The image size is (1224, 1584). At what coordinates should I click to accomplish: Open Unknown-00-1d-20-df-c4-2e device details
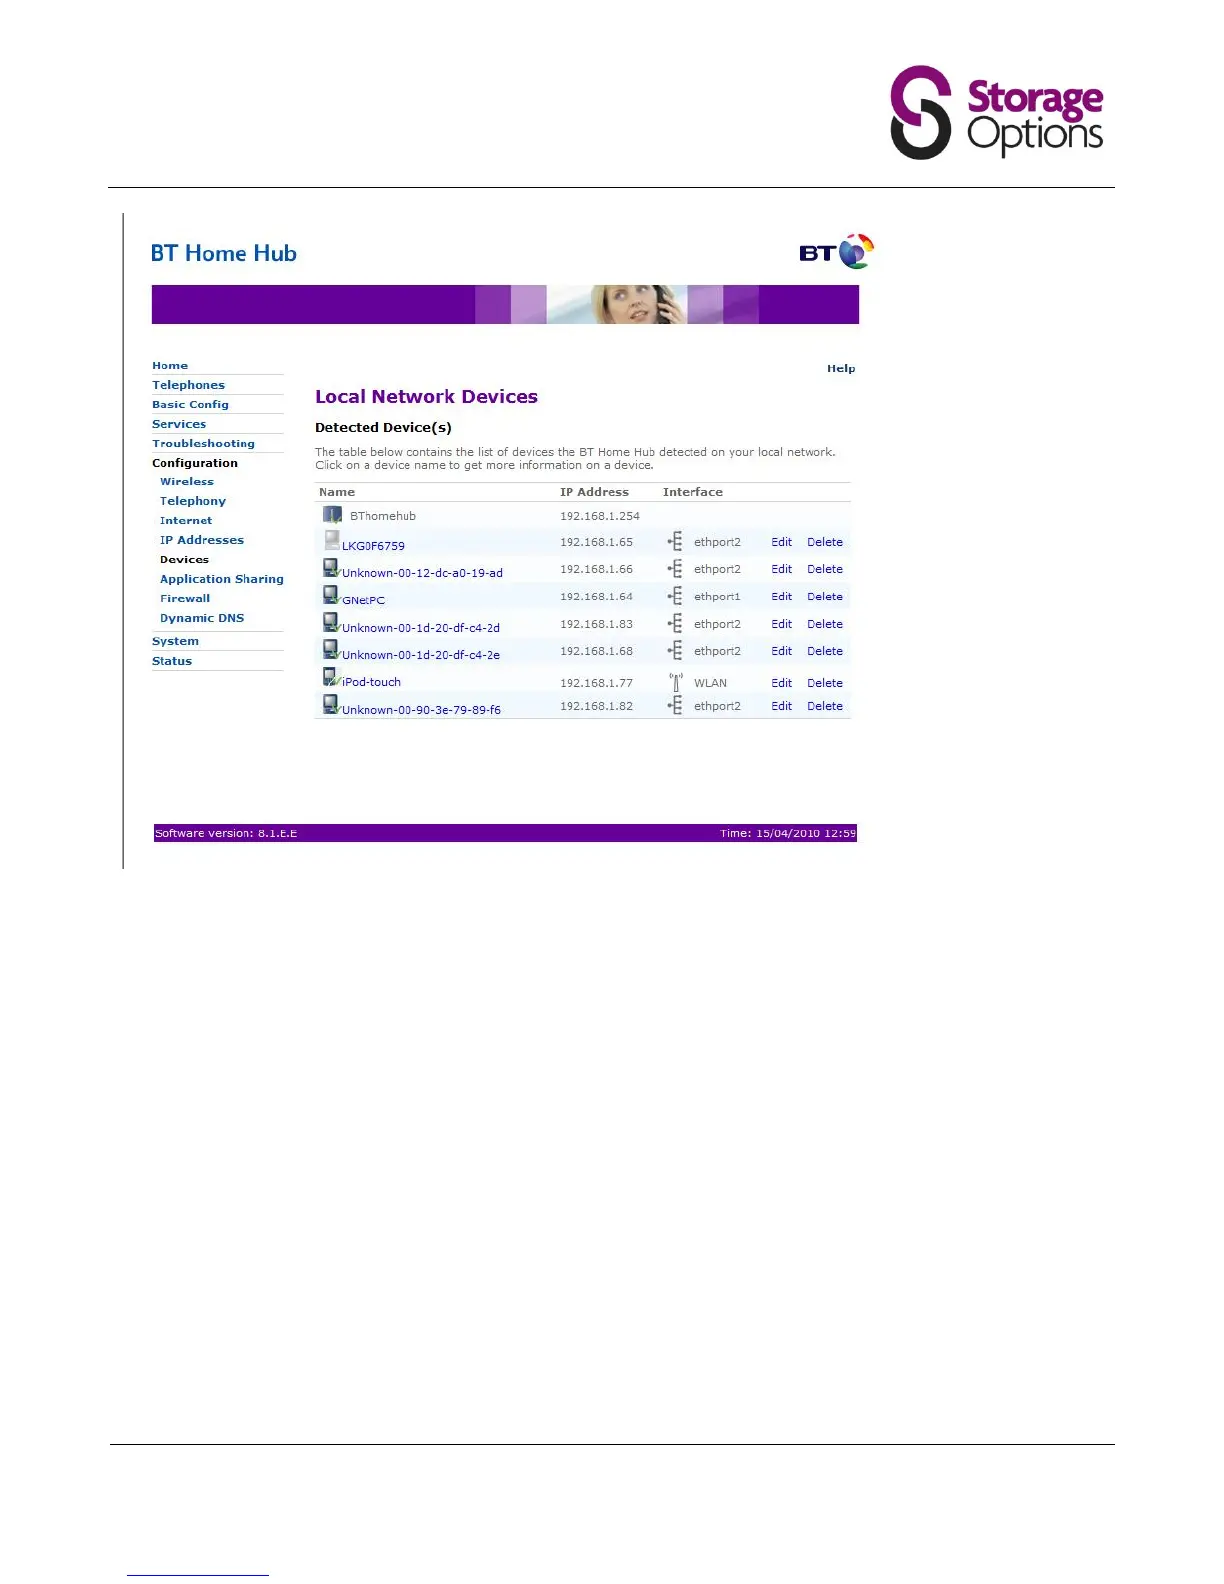pos(421,655)
